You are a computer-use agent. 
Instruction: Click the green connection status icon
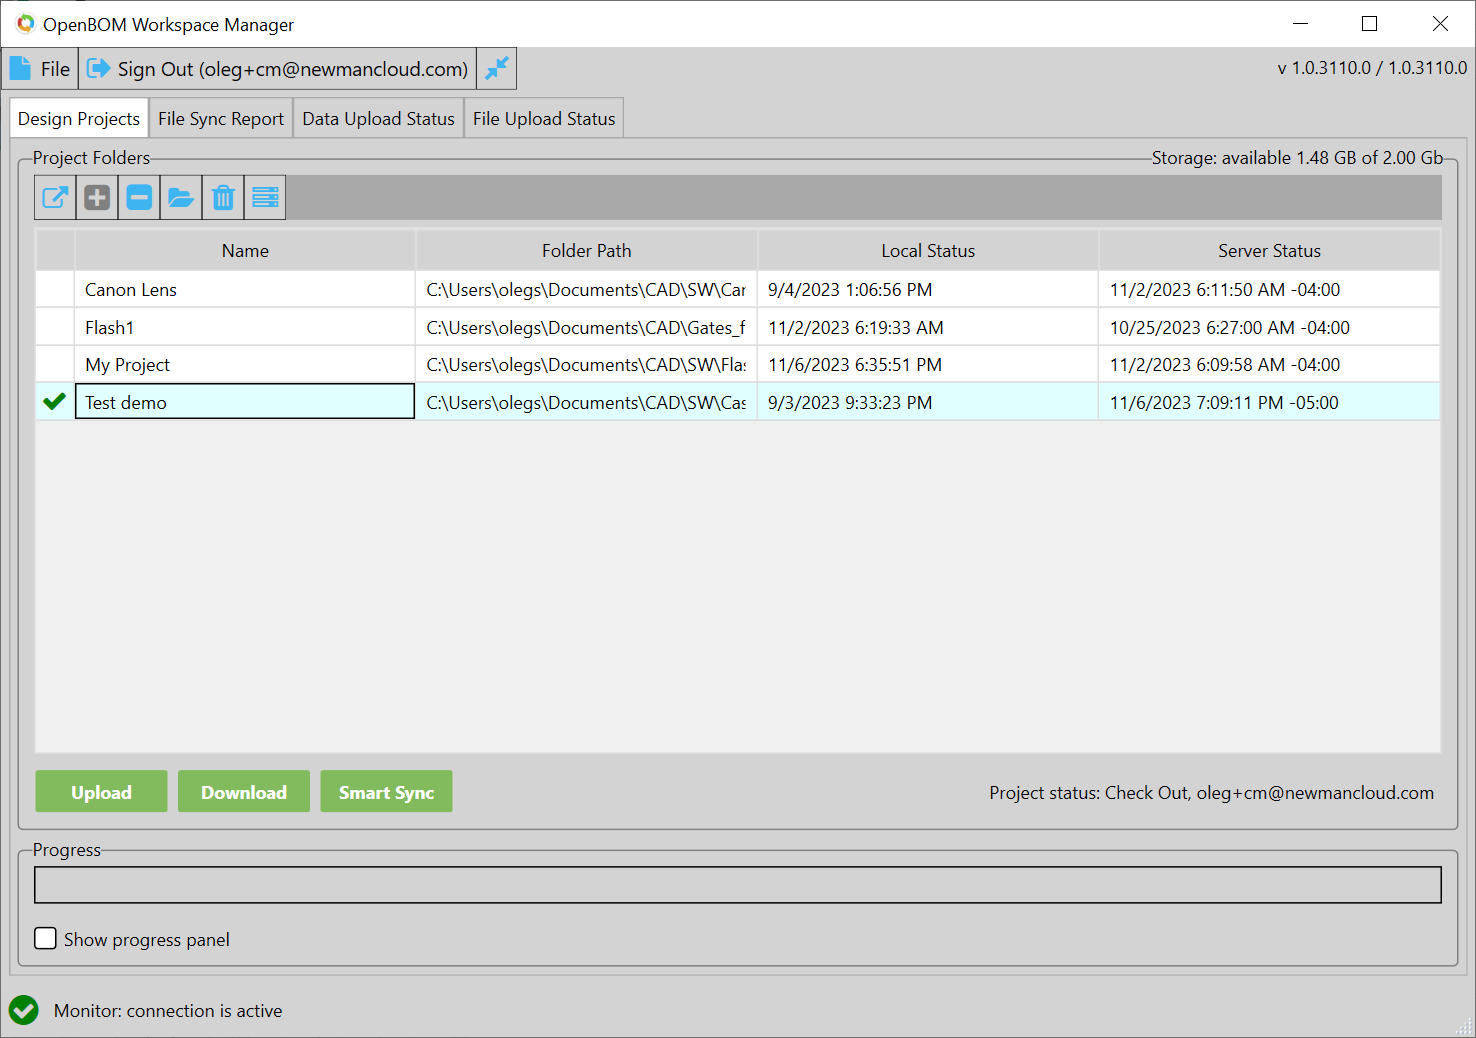point(24,1010)
